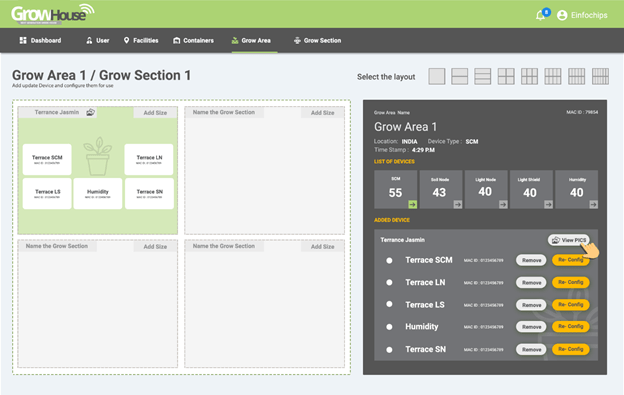The image size is (624, 395).
Task: Select the six-cell grid layout icon
Action: [529, 76]
